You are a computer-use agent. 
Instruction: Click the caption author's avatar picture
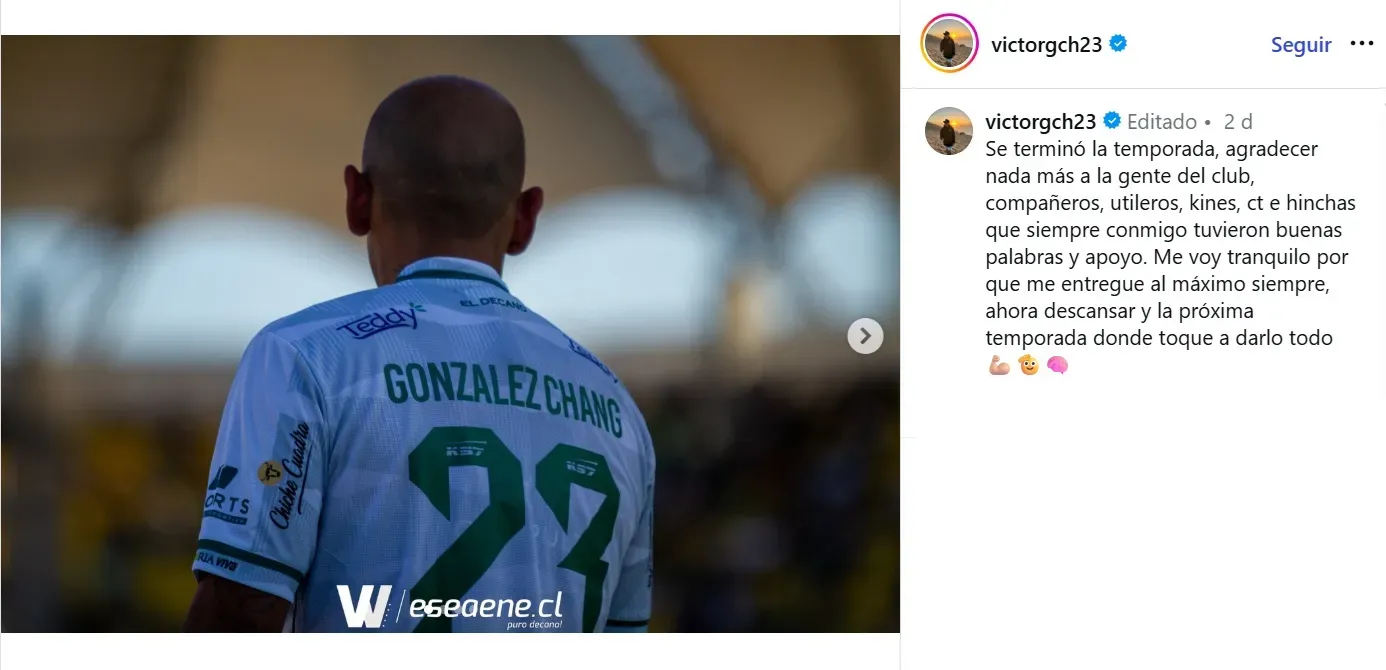click(x=949, y=131)
